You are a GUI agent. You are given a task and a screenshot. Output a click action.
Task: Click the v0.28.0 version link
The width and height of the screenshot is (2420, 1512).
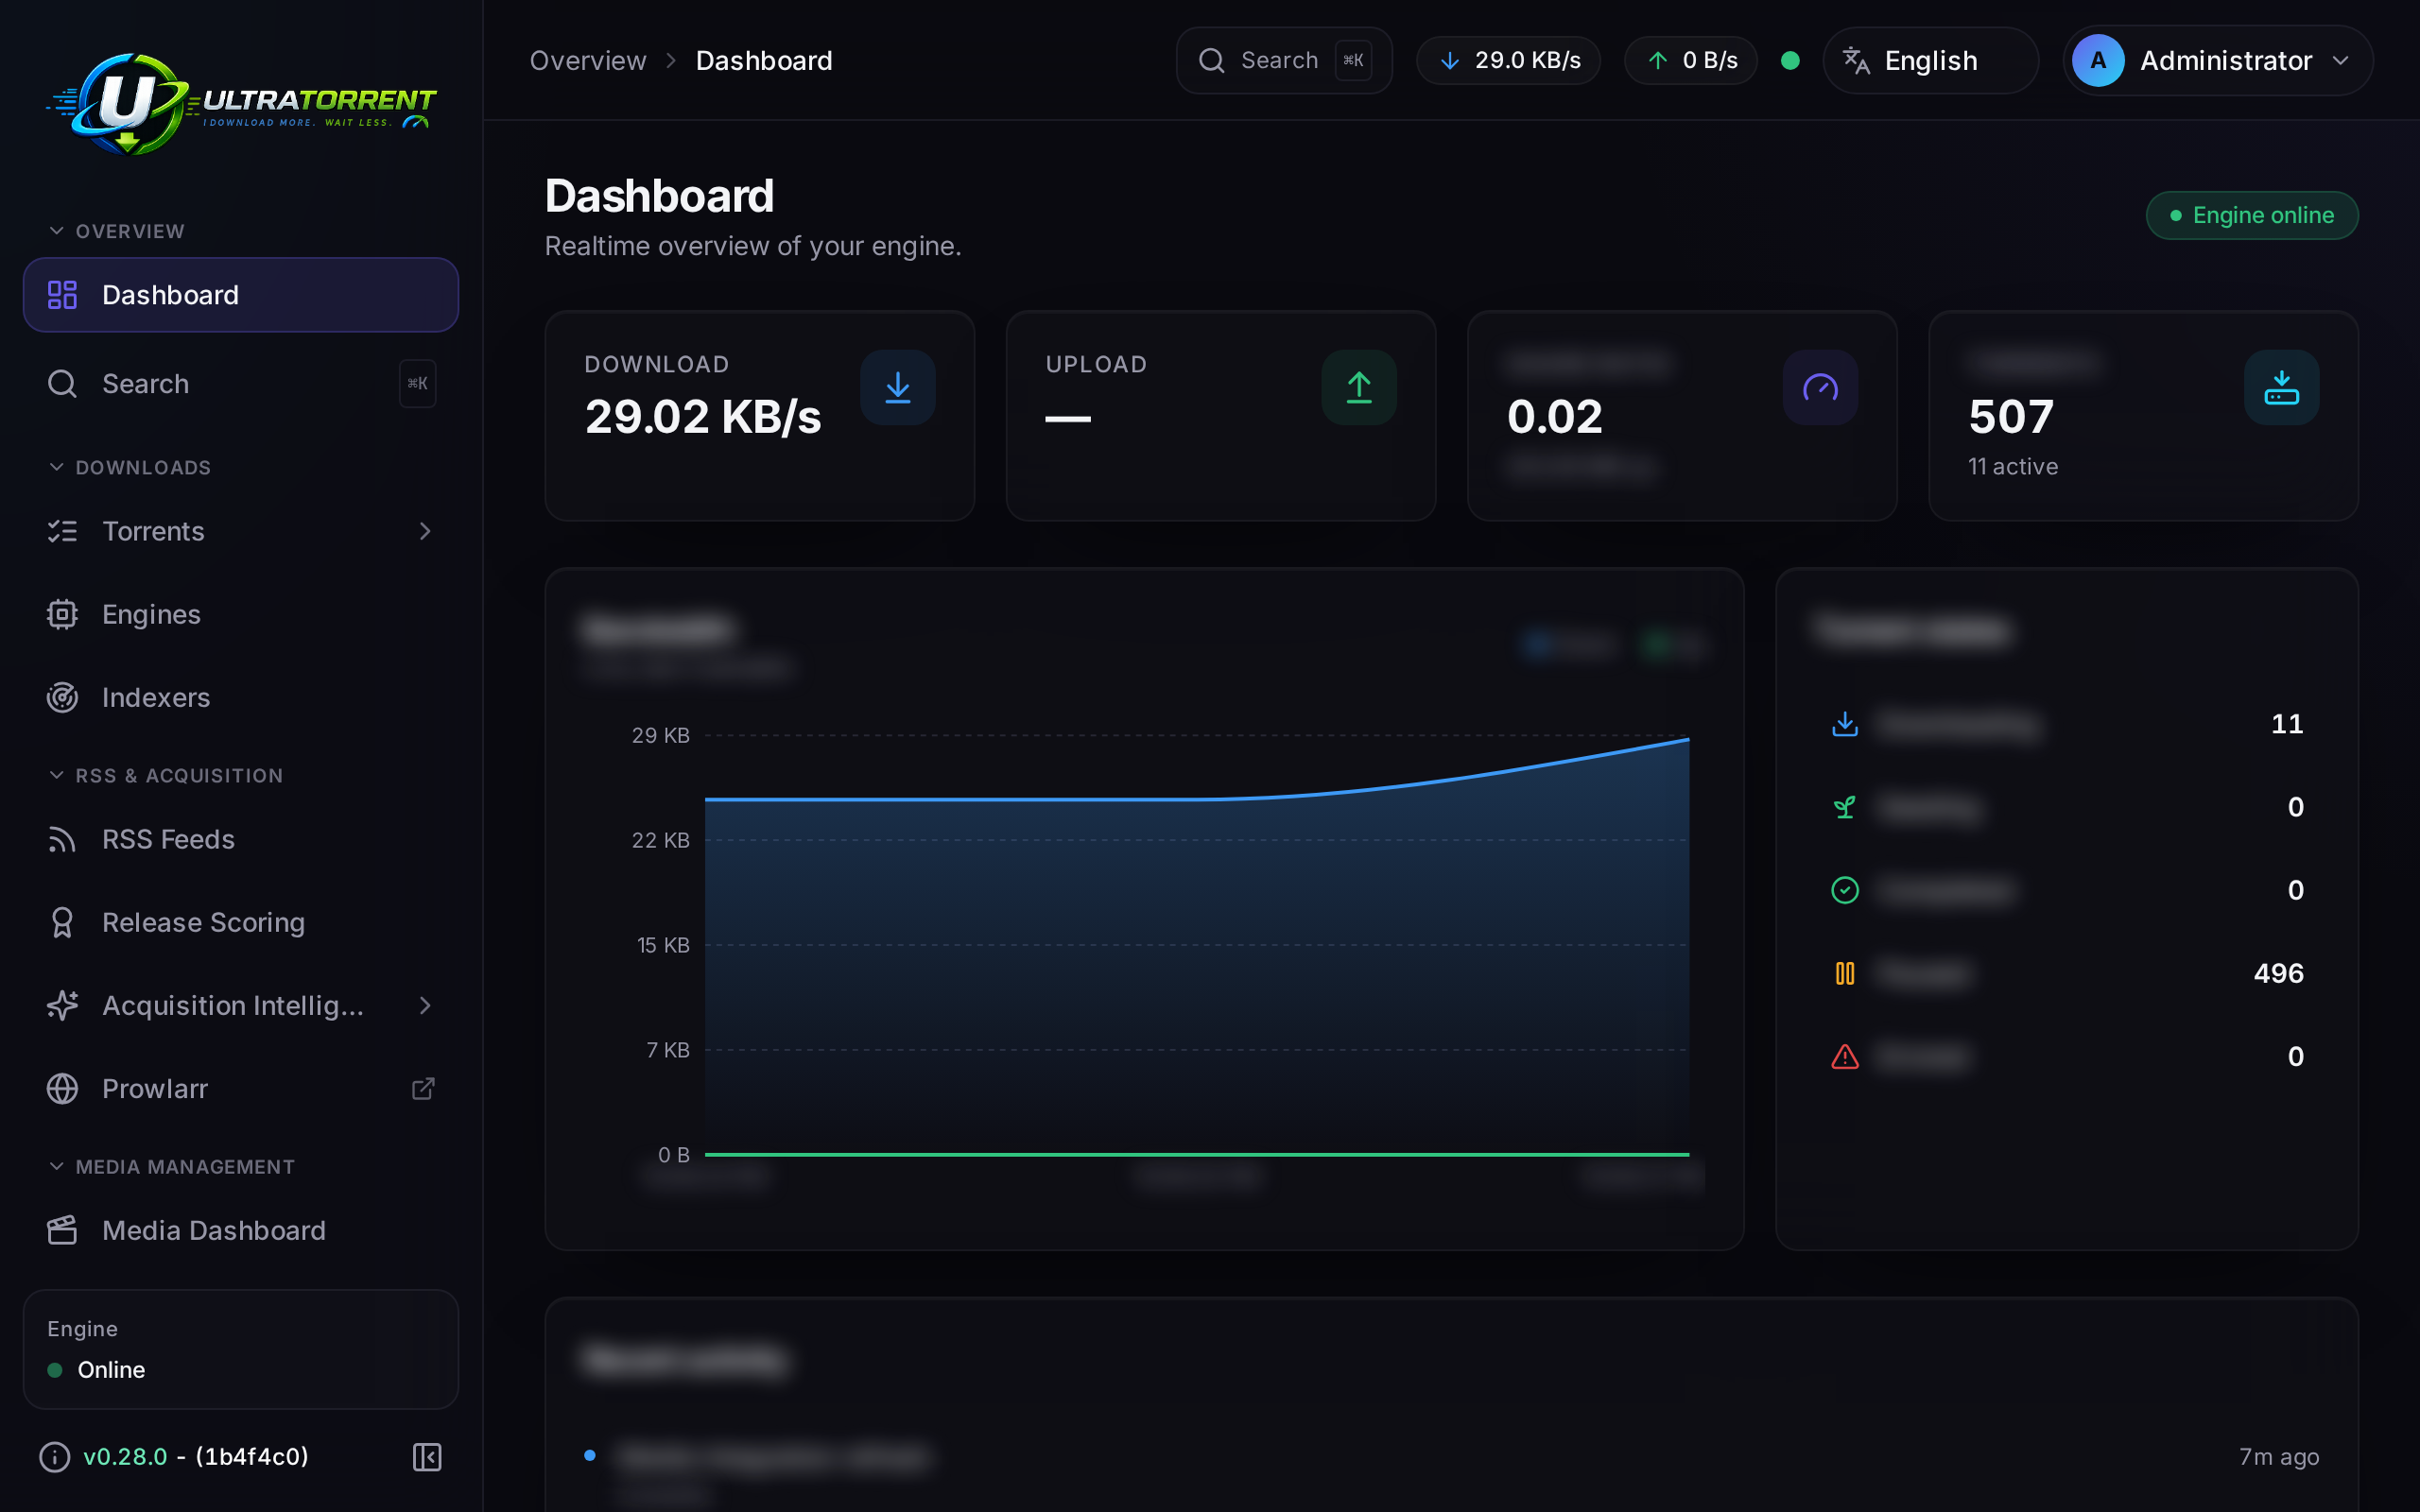pos(125,1457)
